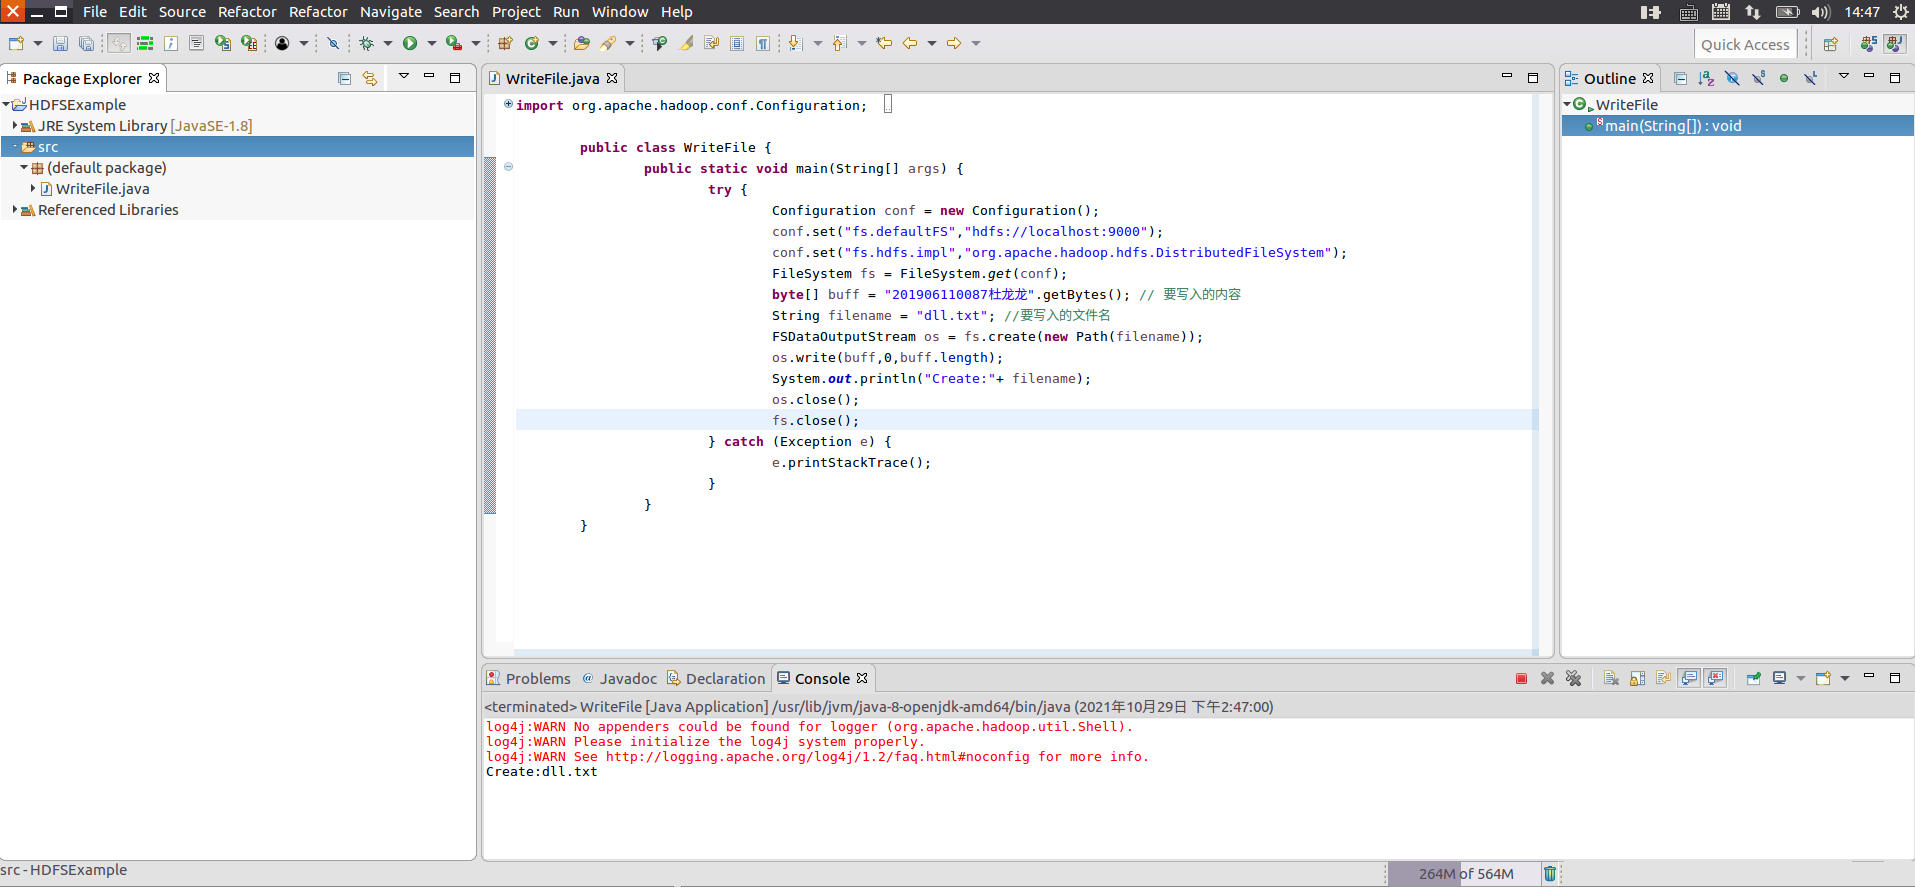Collapse all in Package Explorer
This screenshot has width=1915, height=887.
click(x=344, y=78)
